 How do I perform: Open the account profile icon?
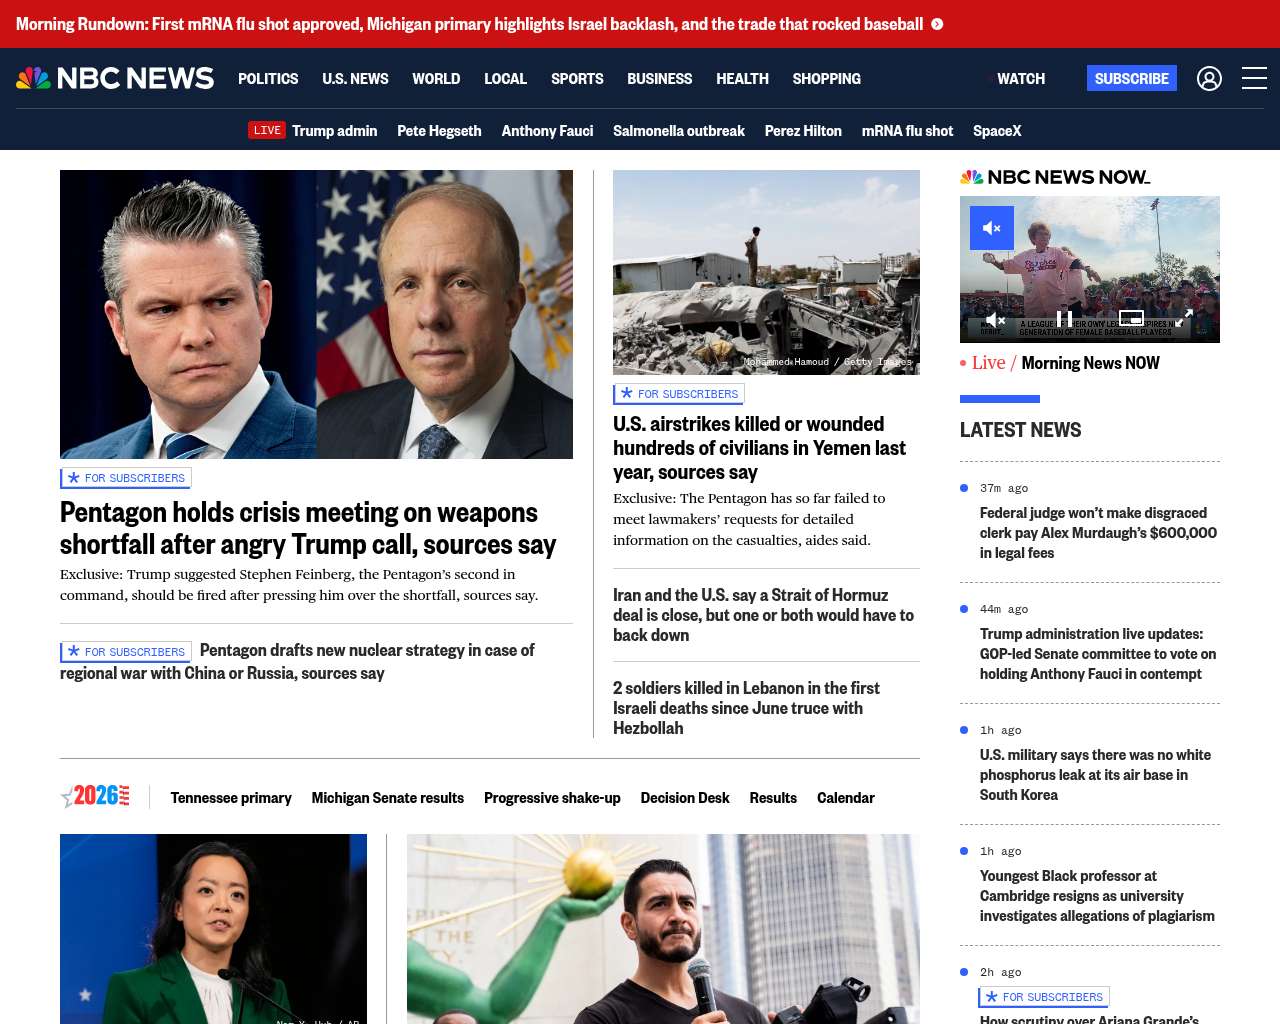pyautogui.click(x=1209, y=78)
